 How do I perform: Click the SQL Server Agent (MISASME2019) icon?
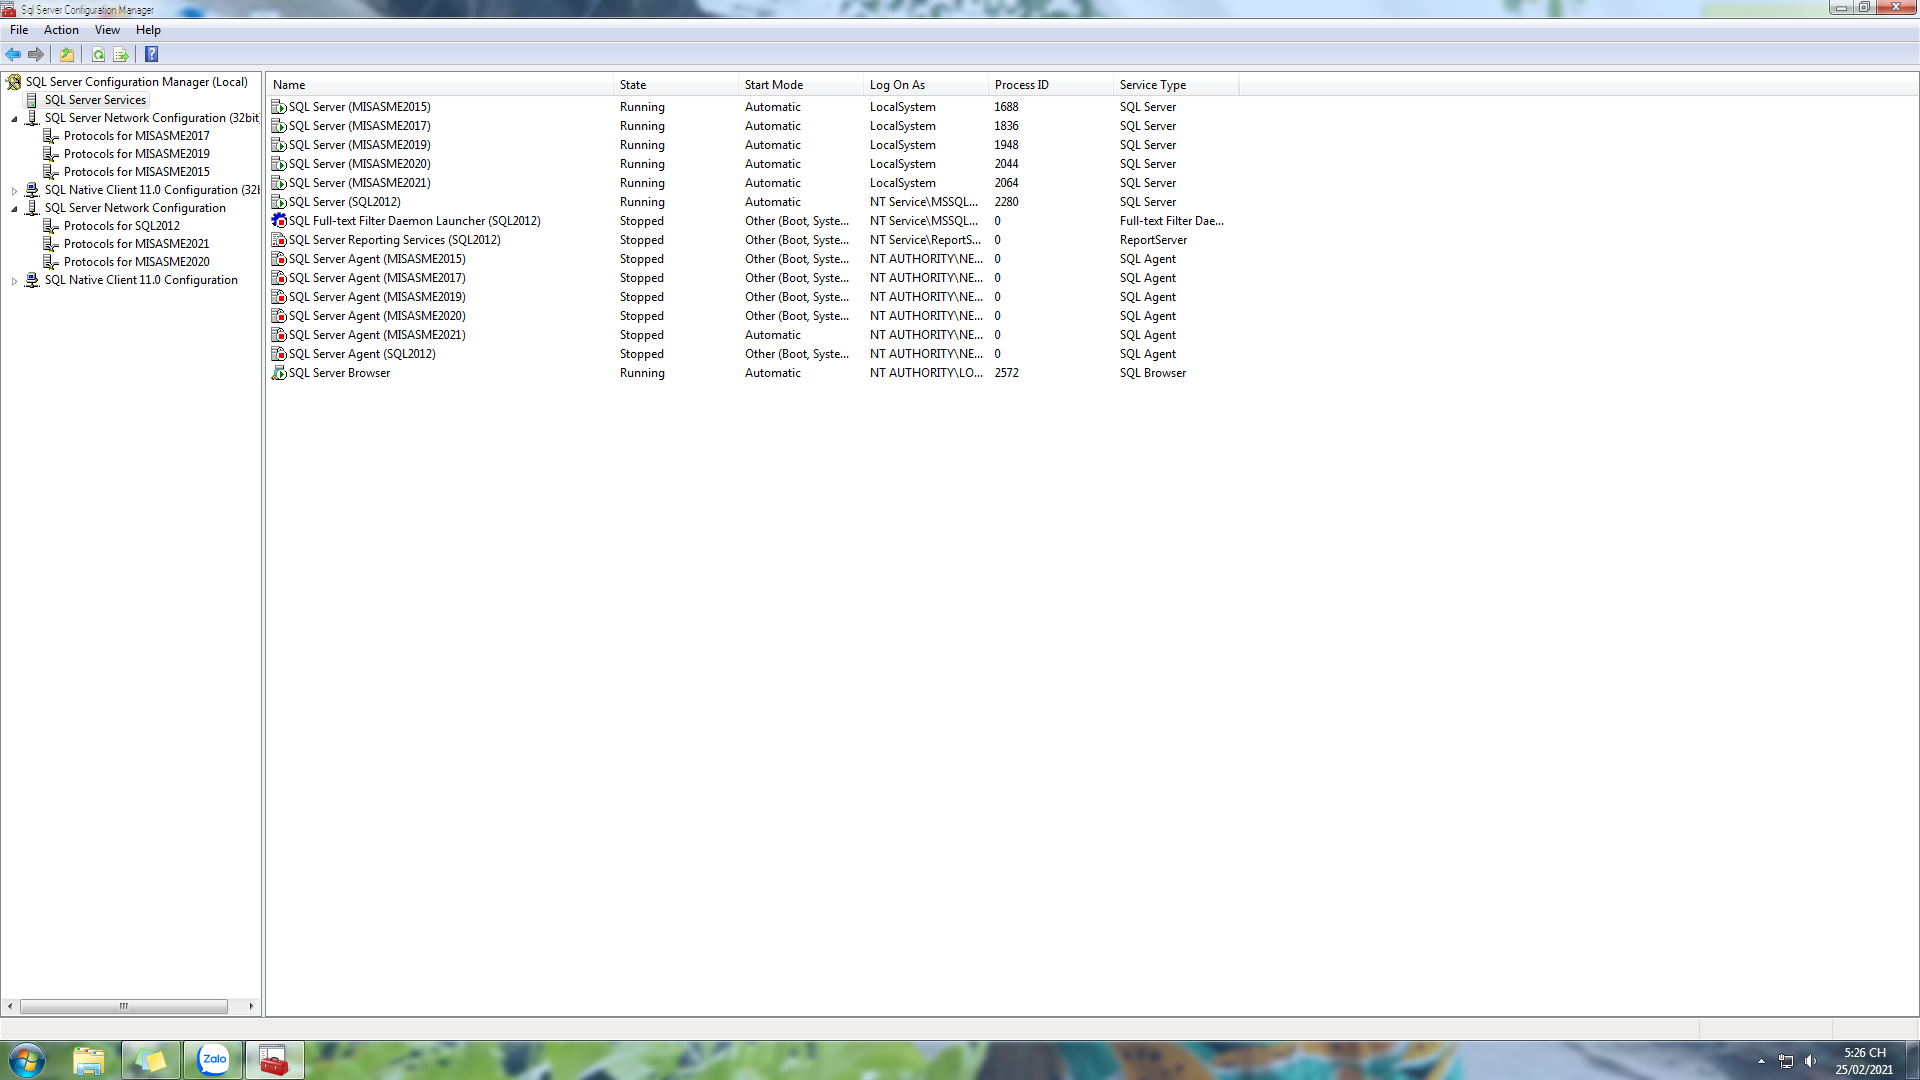coord(279,297)
